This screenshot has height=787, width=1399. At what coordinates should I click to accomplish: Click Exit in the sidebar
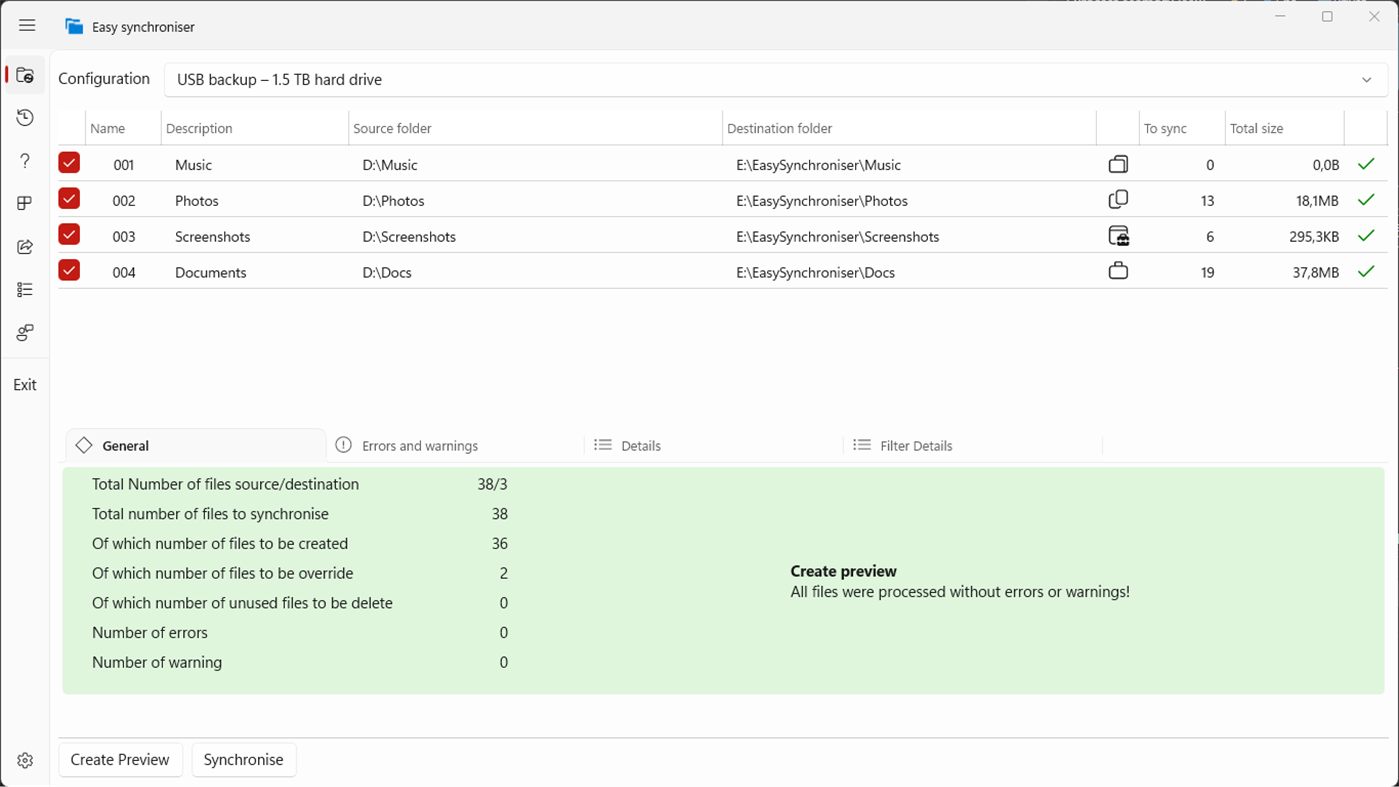25,385
